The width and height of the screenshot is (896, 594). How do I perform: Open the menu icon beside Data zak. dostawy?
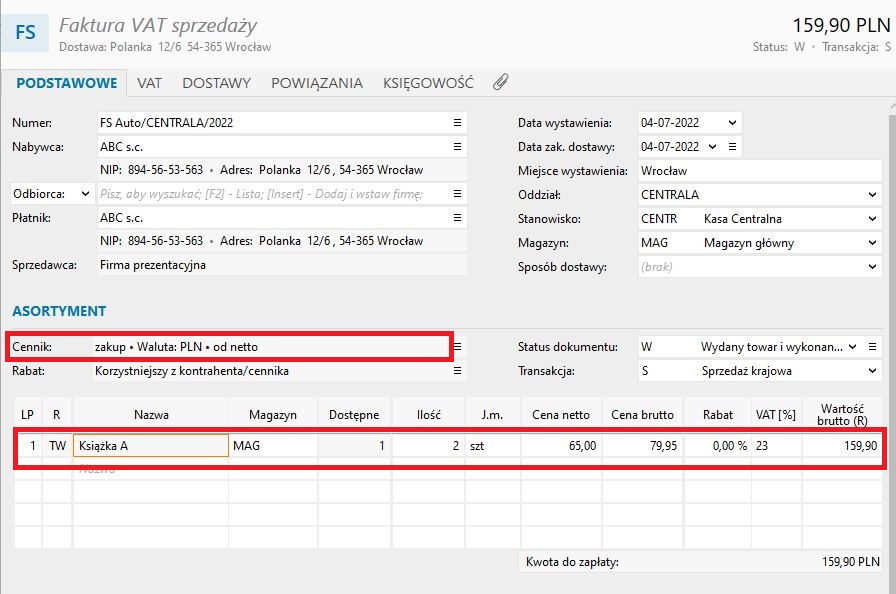coord(733,147)
